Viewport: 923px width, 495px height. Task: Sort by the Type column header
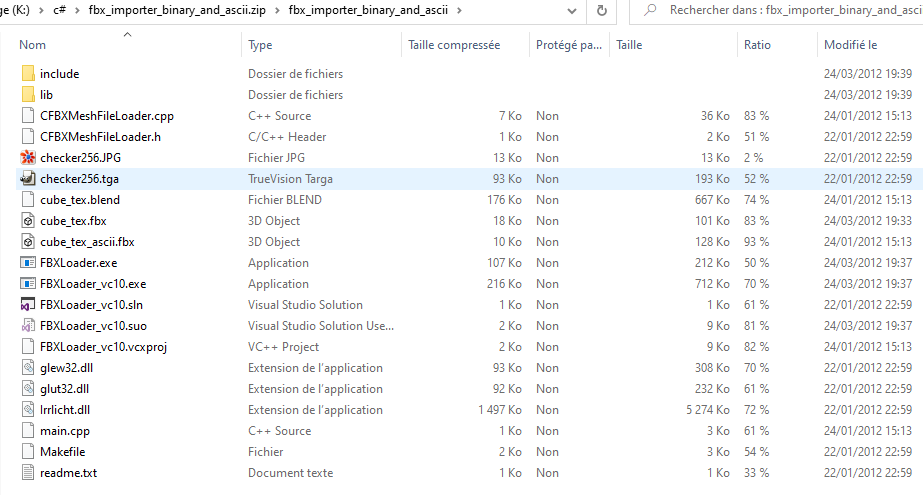[260, 45]
